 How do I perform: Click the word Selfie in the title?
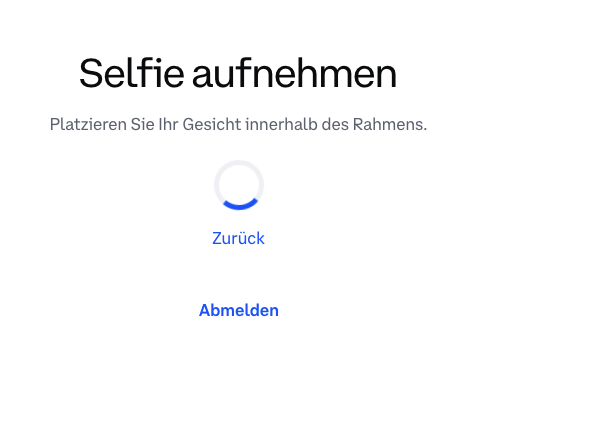click(132, 73)
